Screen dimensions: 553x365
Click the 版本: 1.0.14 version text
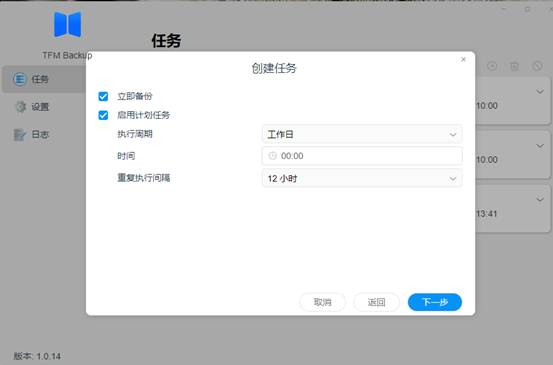[37, 356]
